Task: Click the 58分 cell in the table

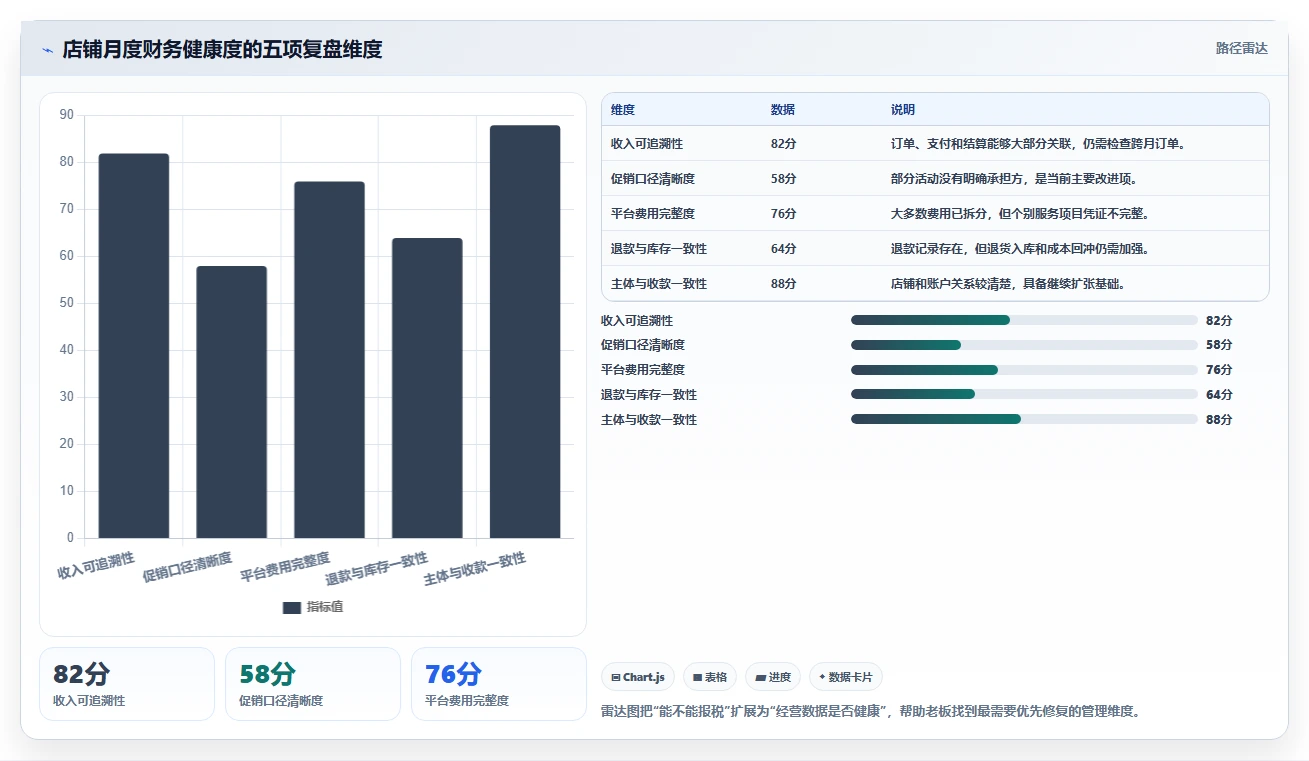Action: [x=784, y=179]
